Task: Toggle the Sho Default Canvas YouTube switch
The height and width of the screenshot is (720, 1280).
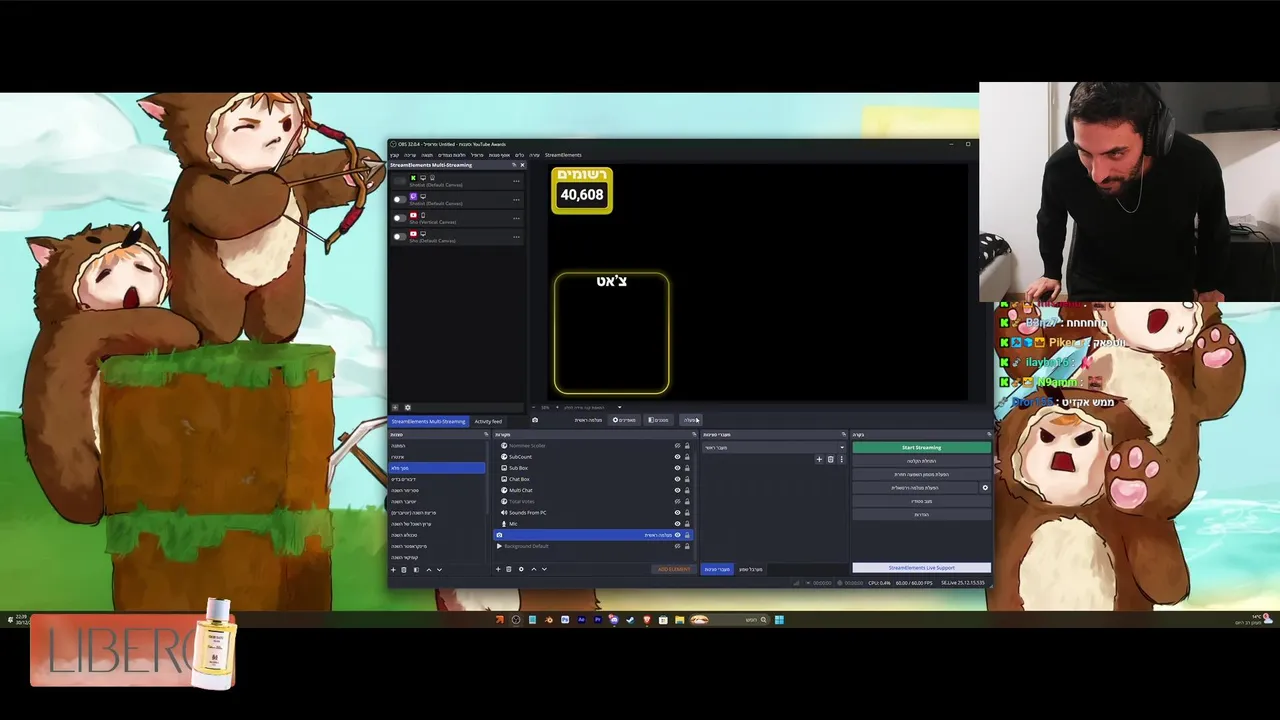Action: tap(400, 237)
